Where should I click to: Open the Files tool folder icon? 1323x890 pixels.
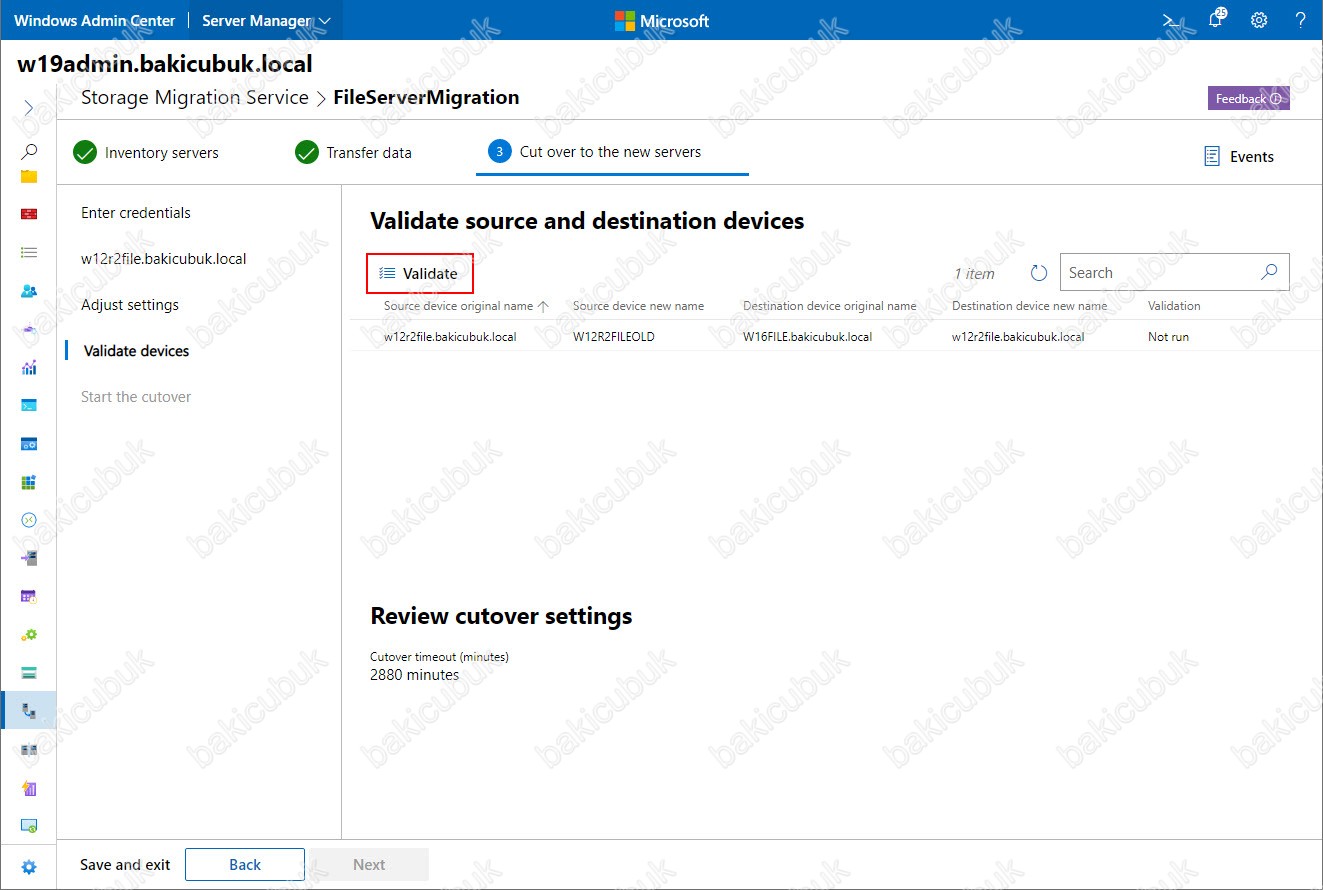coord(29,177)
